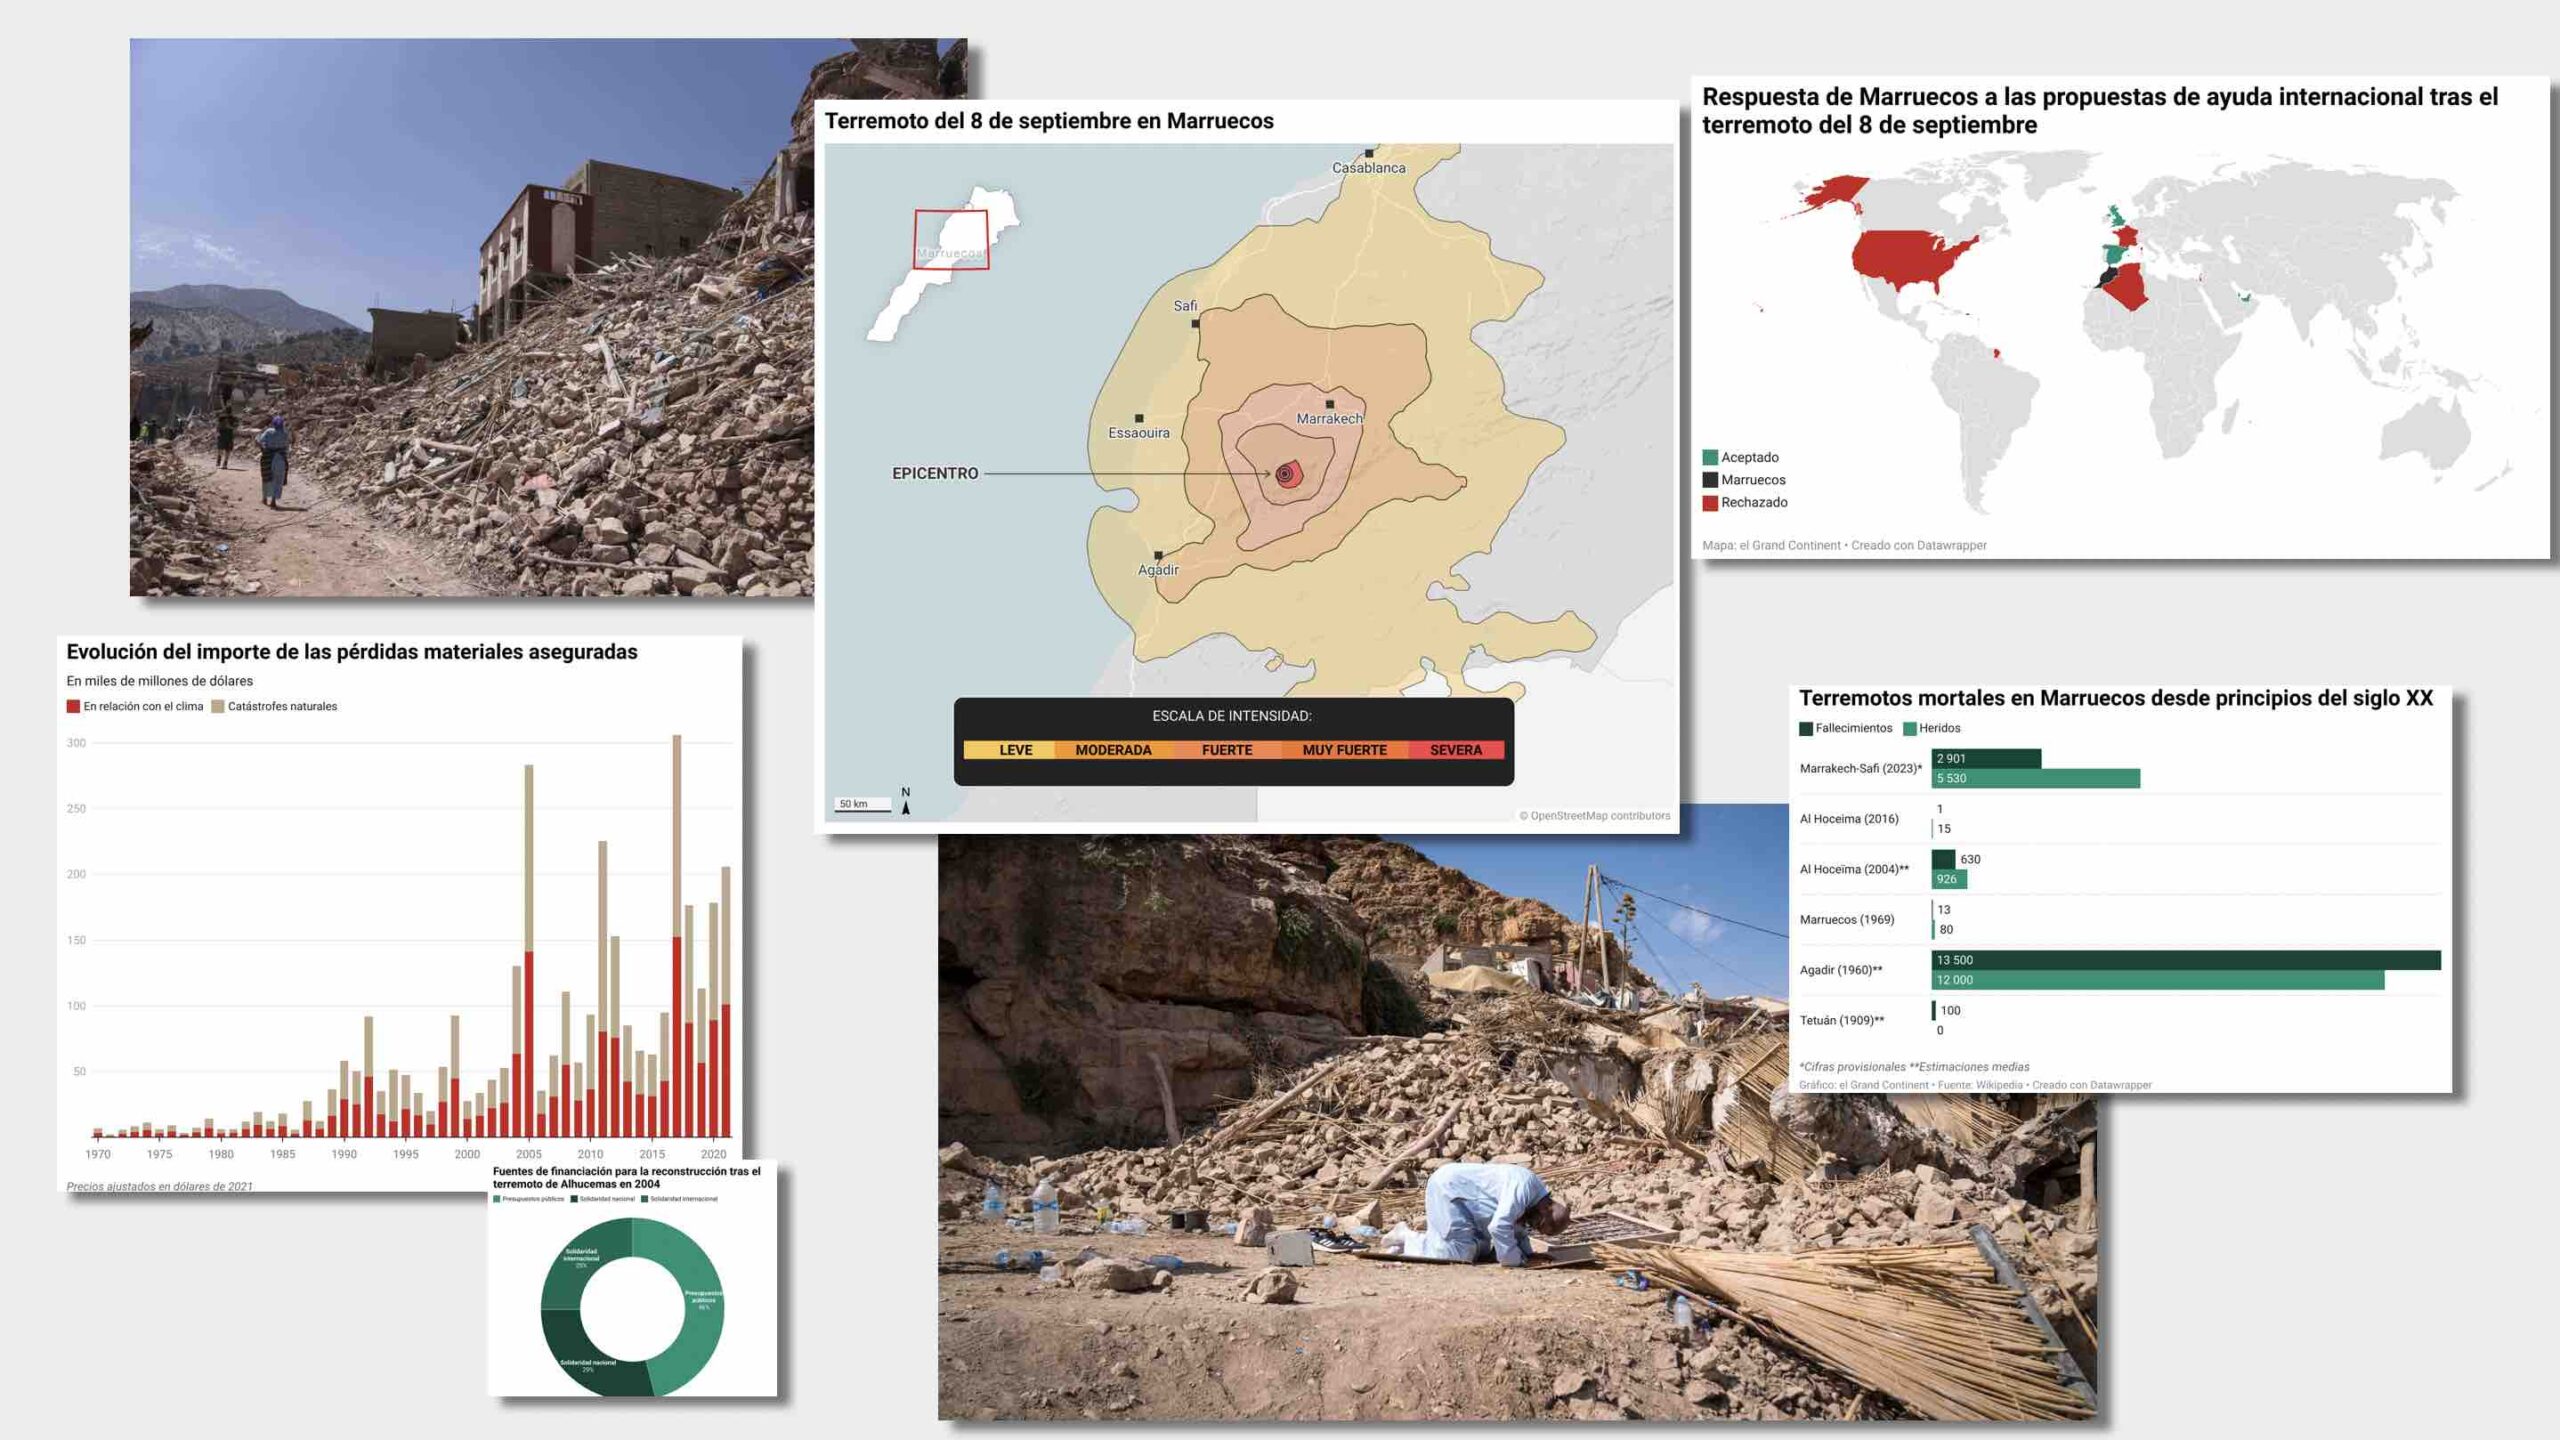Click the photo of collapsed hillside buildings

472,317
